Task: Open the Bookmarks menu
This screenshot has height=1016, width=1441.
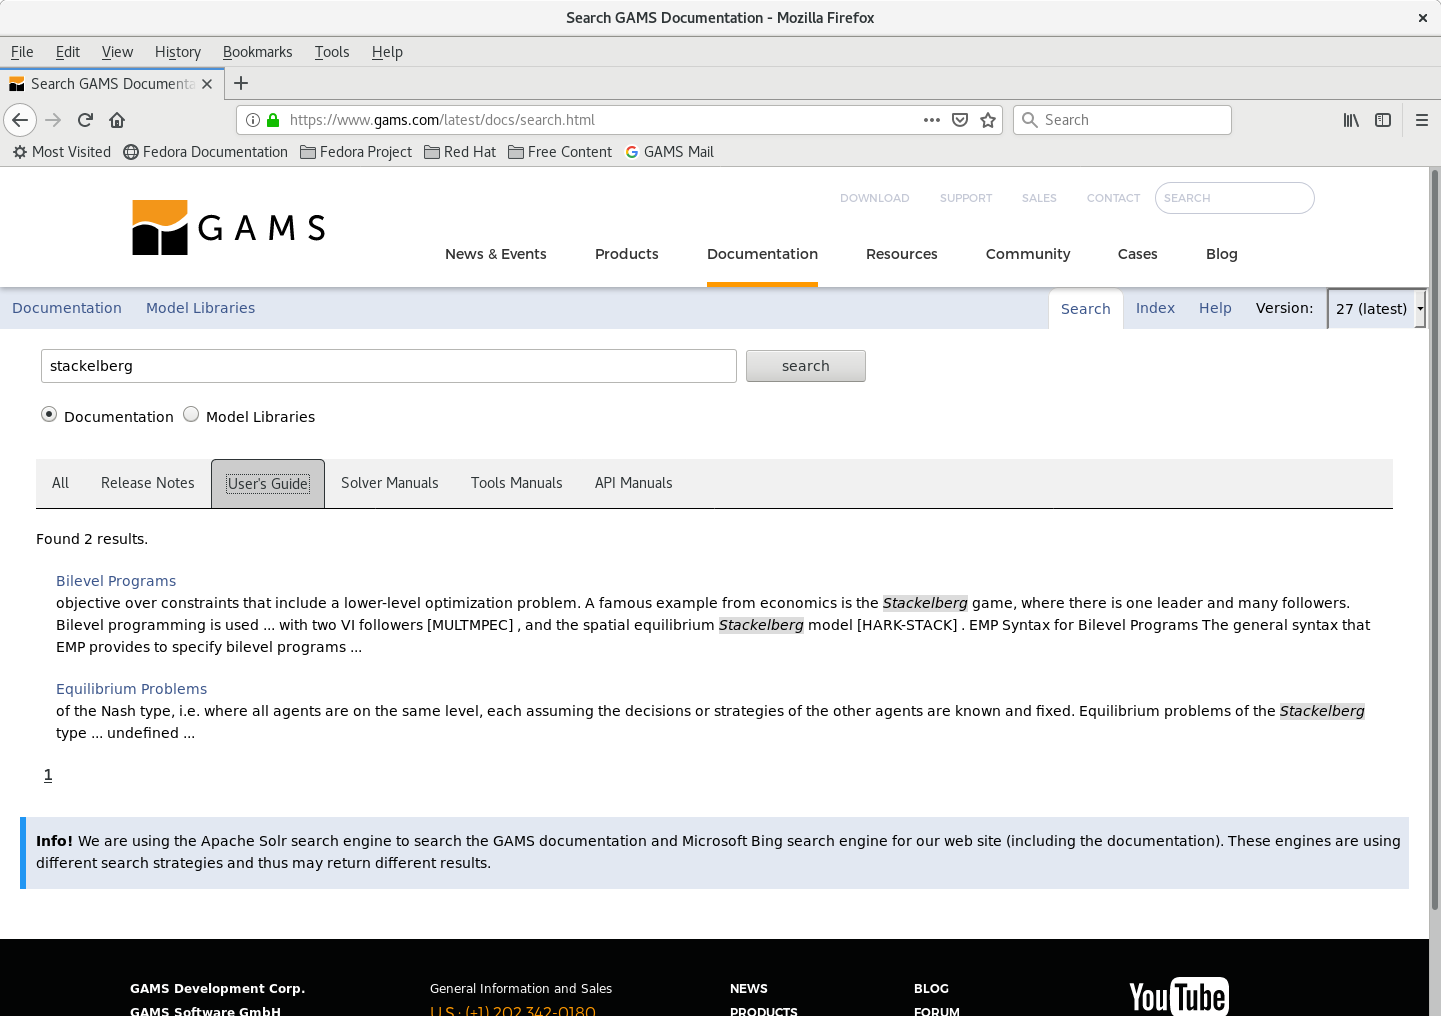Action: [258, 52]
